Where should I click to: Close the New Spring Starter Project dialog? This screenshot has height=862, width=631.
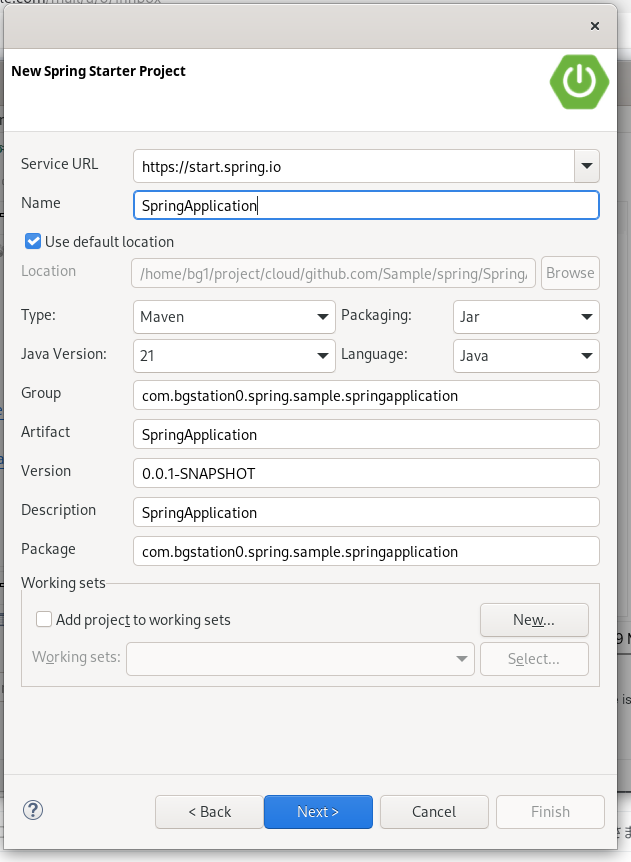click(x=594, y=26)
